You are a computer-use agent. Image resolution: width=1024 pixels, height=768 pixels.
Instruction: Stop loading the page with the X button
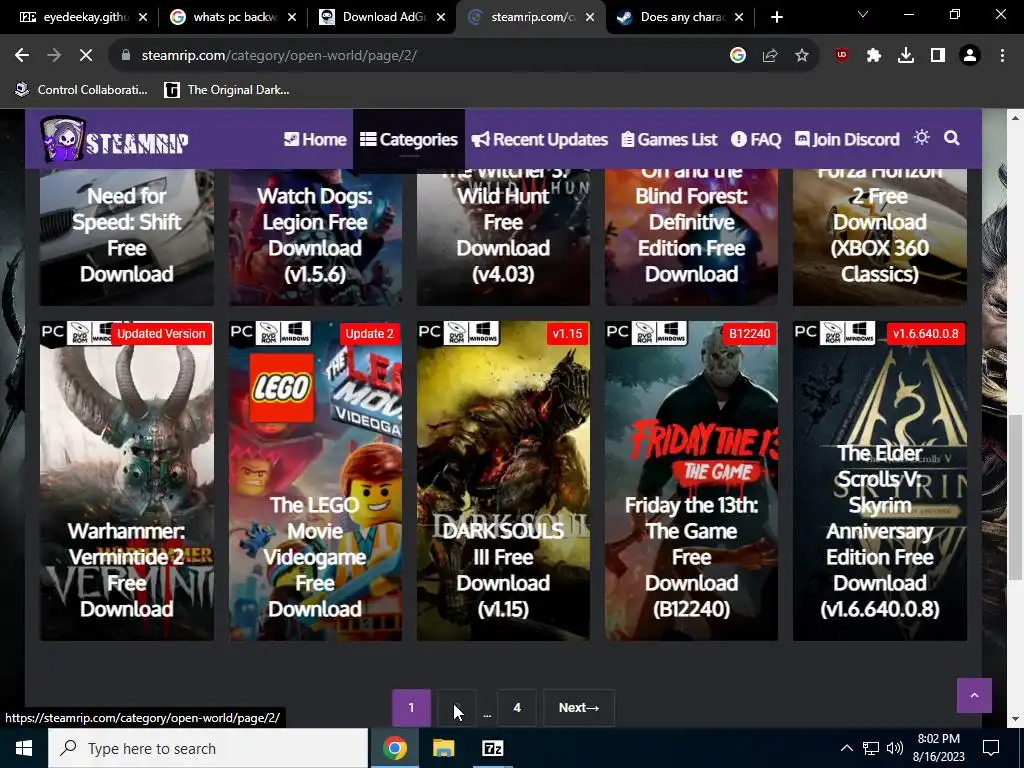point(86,56)
